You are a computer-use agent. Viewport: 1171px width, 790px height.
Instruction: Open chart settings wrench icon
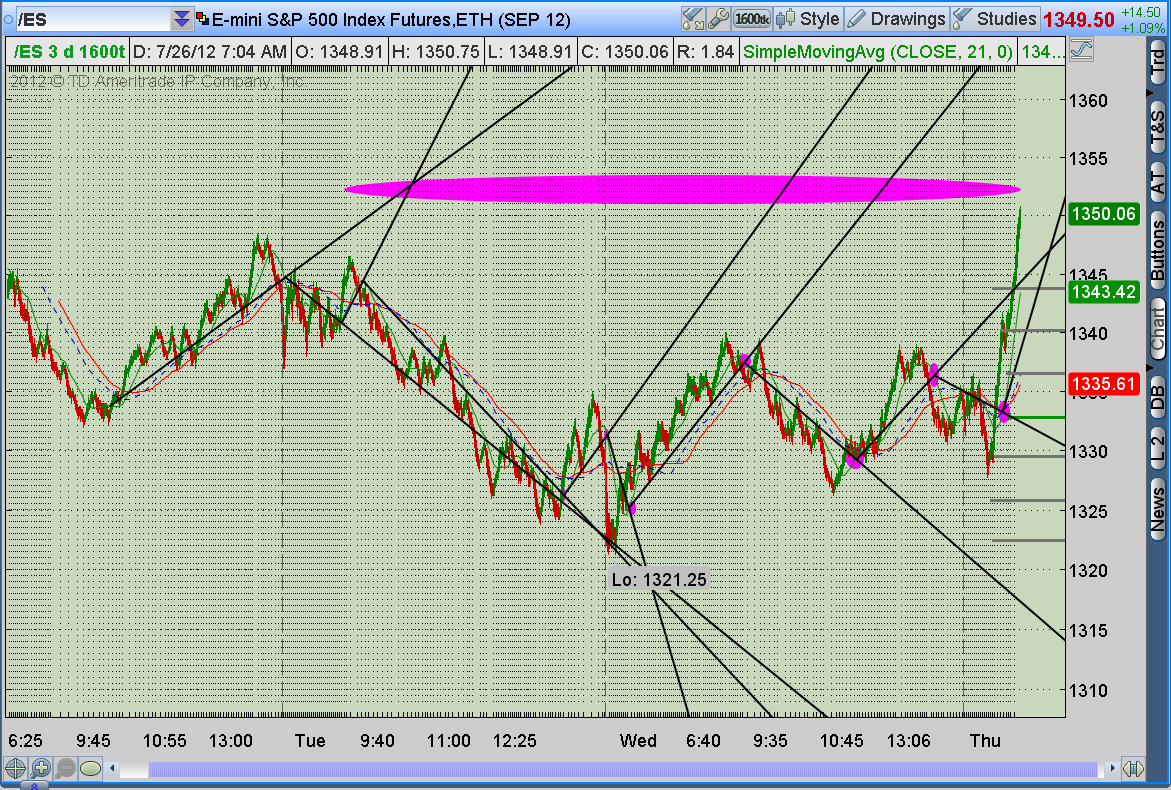tap(718, 19)
